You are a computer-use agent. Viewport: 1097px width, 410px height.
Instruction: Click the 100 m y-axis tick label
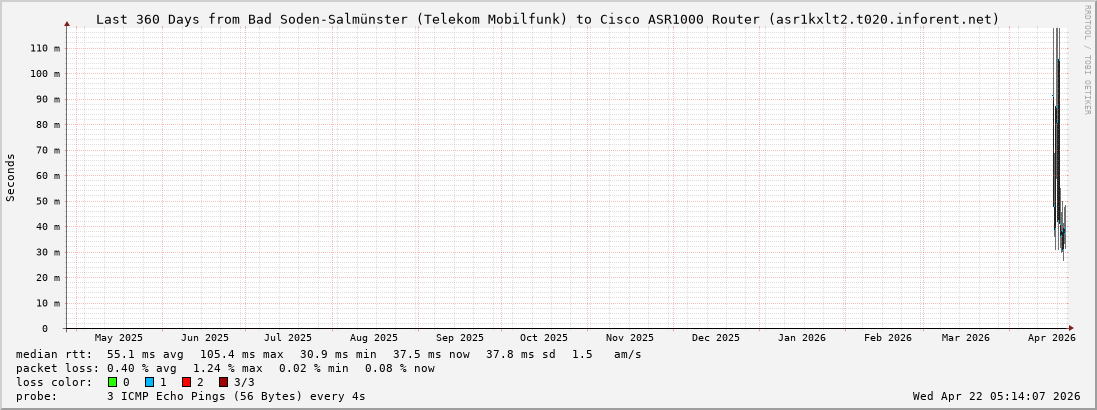[44, 74]
